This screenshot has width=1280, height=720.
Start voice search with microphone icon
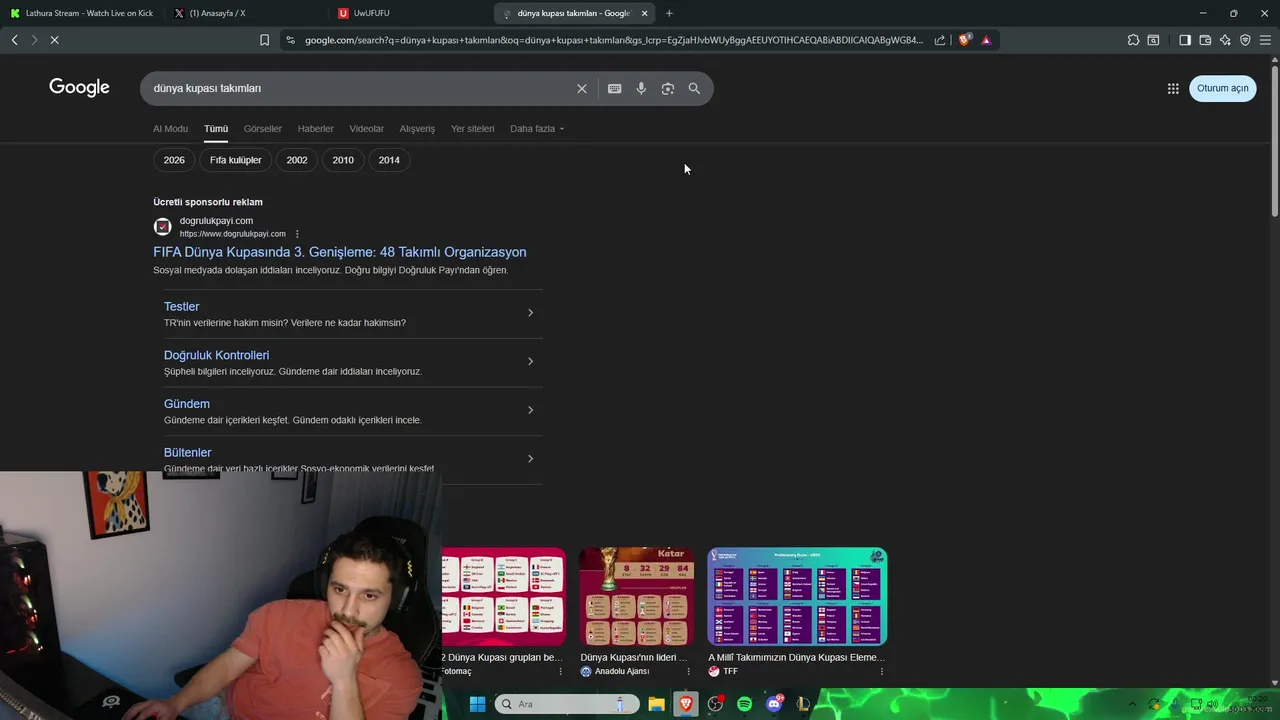click(x=641, y=88)
